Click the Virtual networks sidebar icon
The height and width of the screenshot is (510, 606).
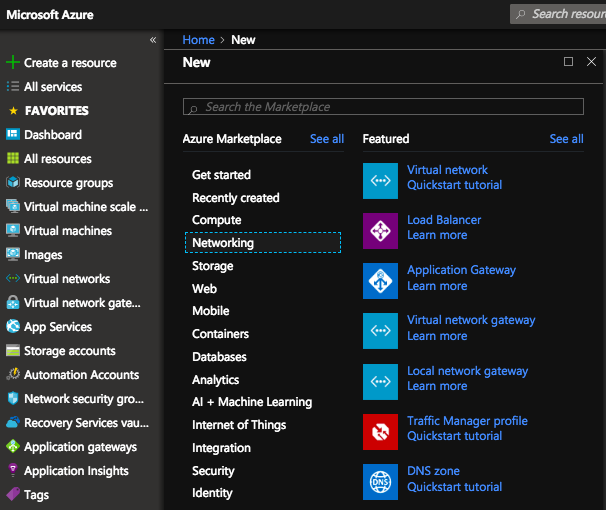point(13,278)
